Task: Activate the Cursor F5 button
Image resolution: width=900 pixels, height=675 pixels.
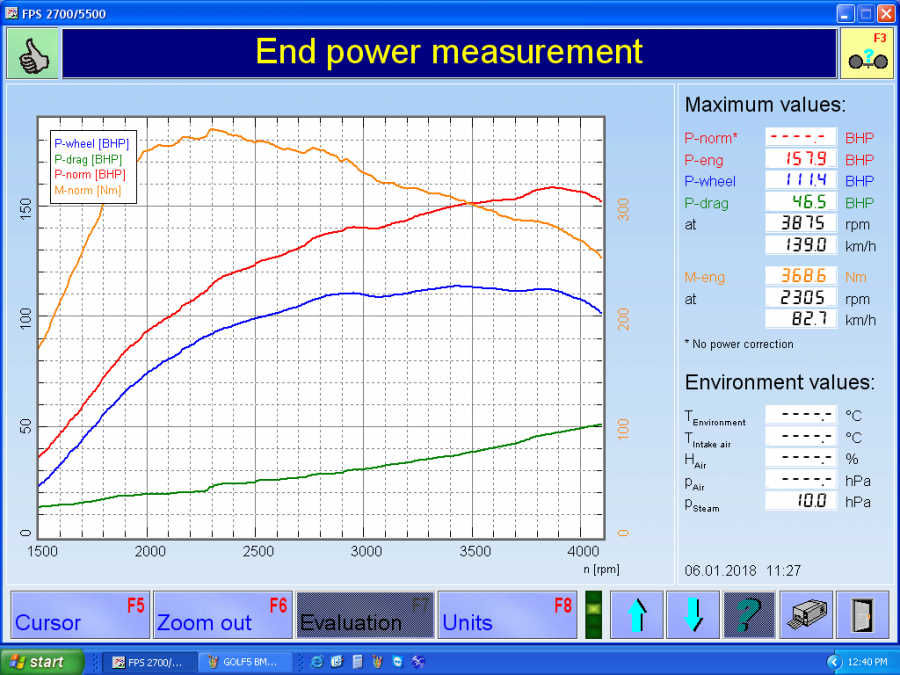Action: coord(80,614)
